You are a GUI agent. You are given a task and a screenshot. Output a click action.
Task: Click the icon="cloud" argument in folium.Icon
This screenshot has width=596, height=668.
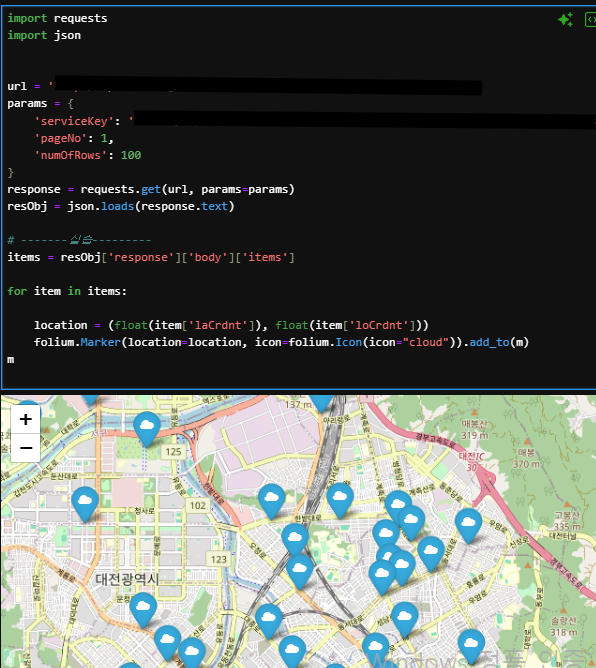point(408,342)
